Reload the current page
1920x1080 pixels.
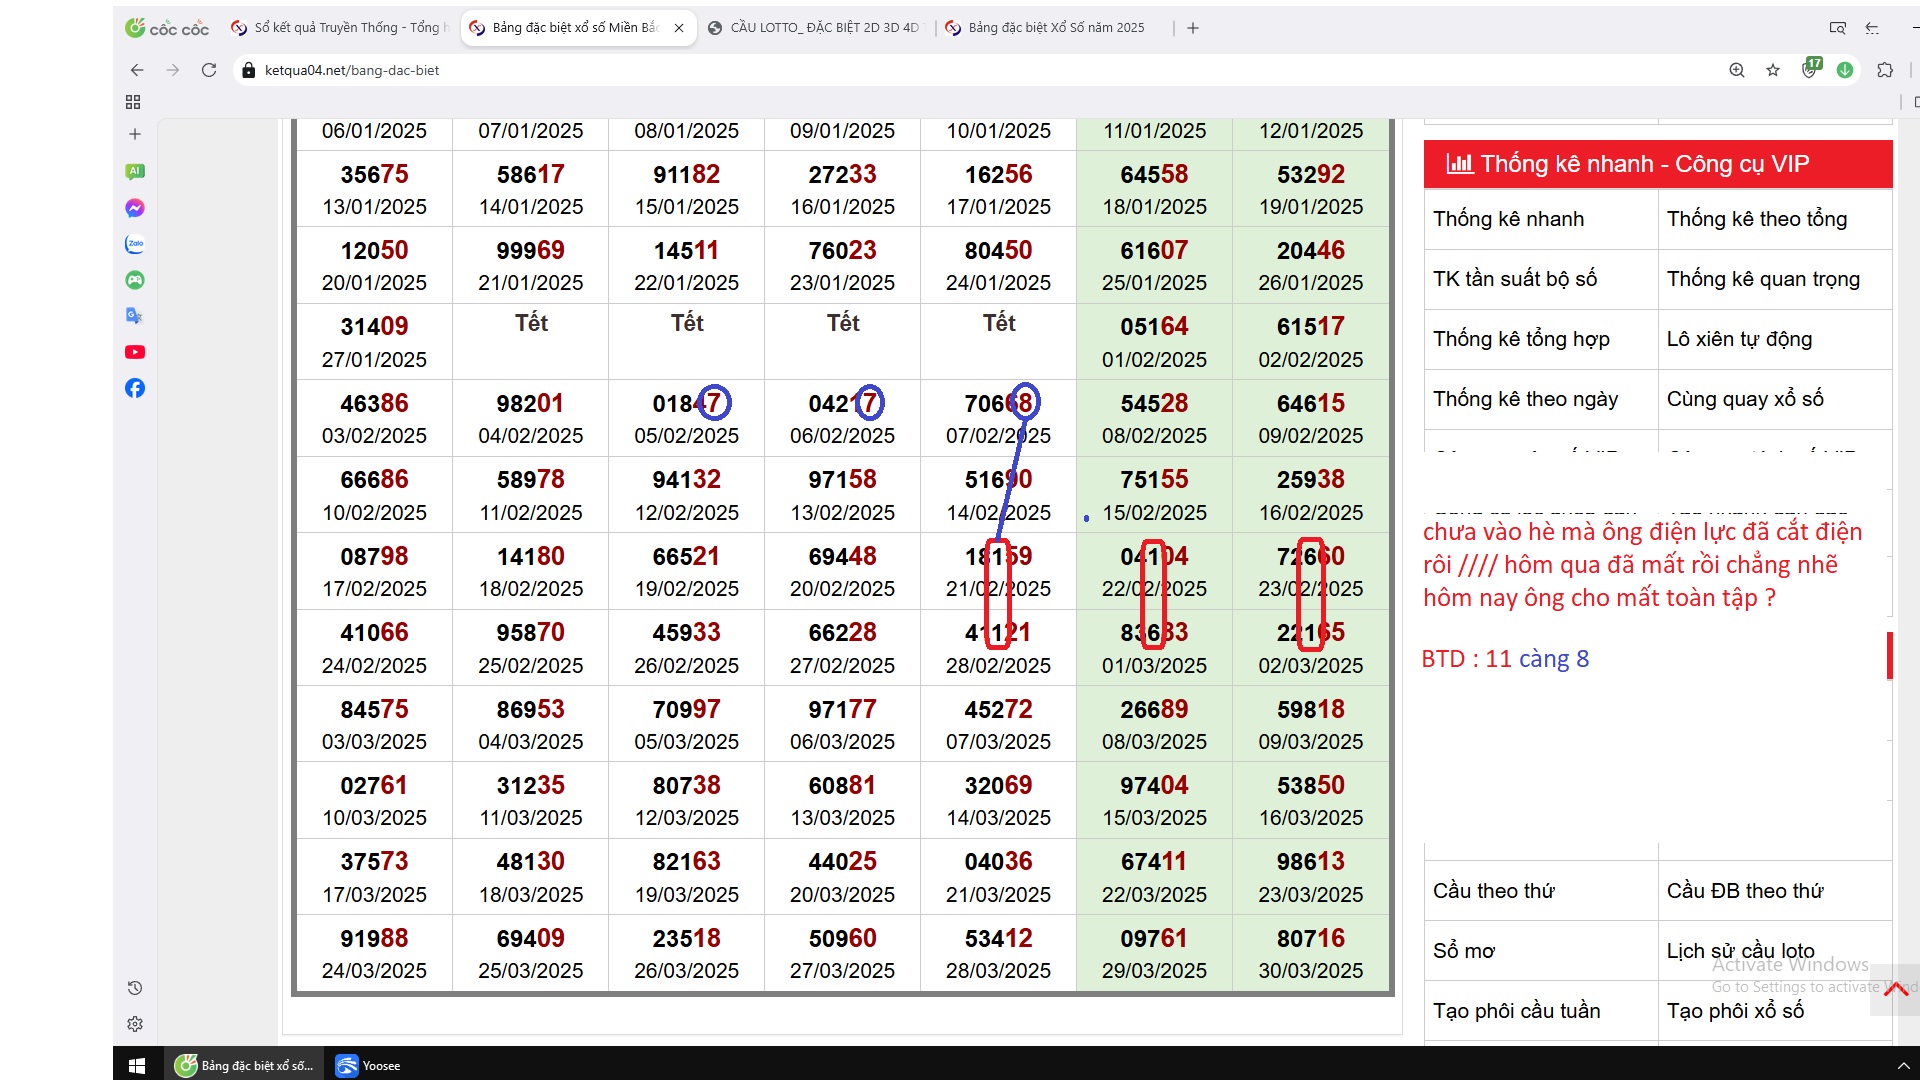(x=209, y=70)
